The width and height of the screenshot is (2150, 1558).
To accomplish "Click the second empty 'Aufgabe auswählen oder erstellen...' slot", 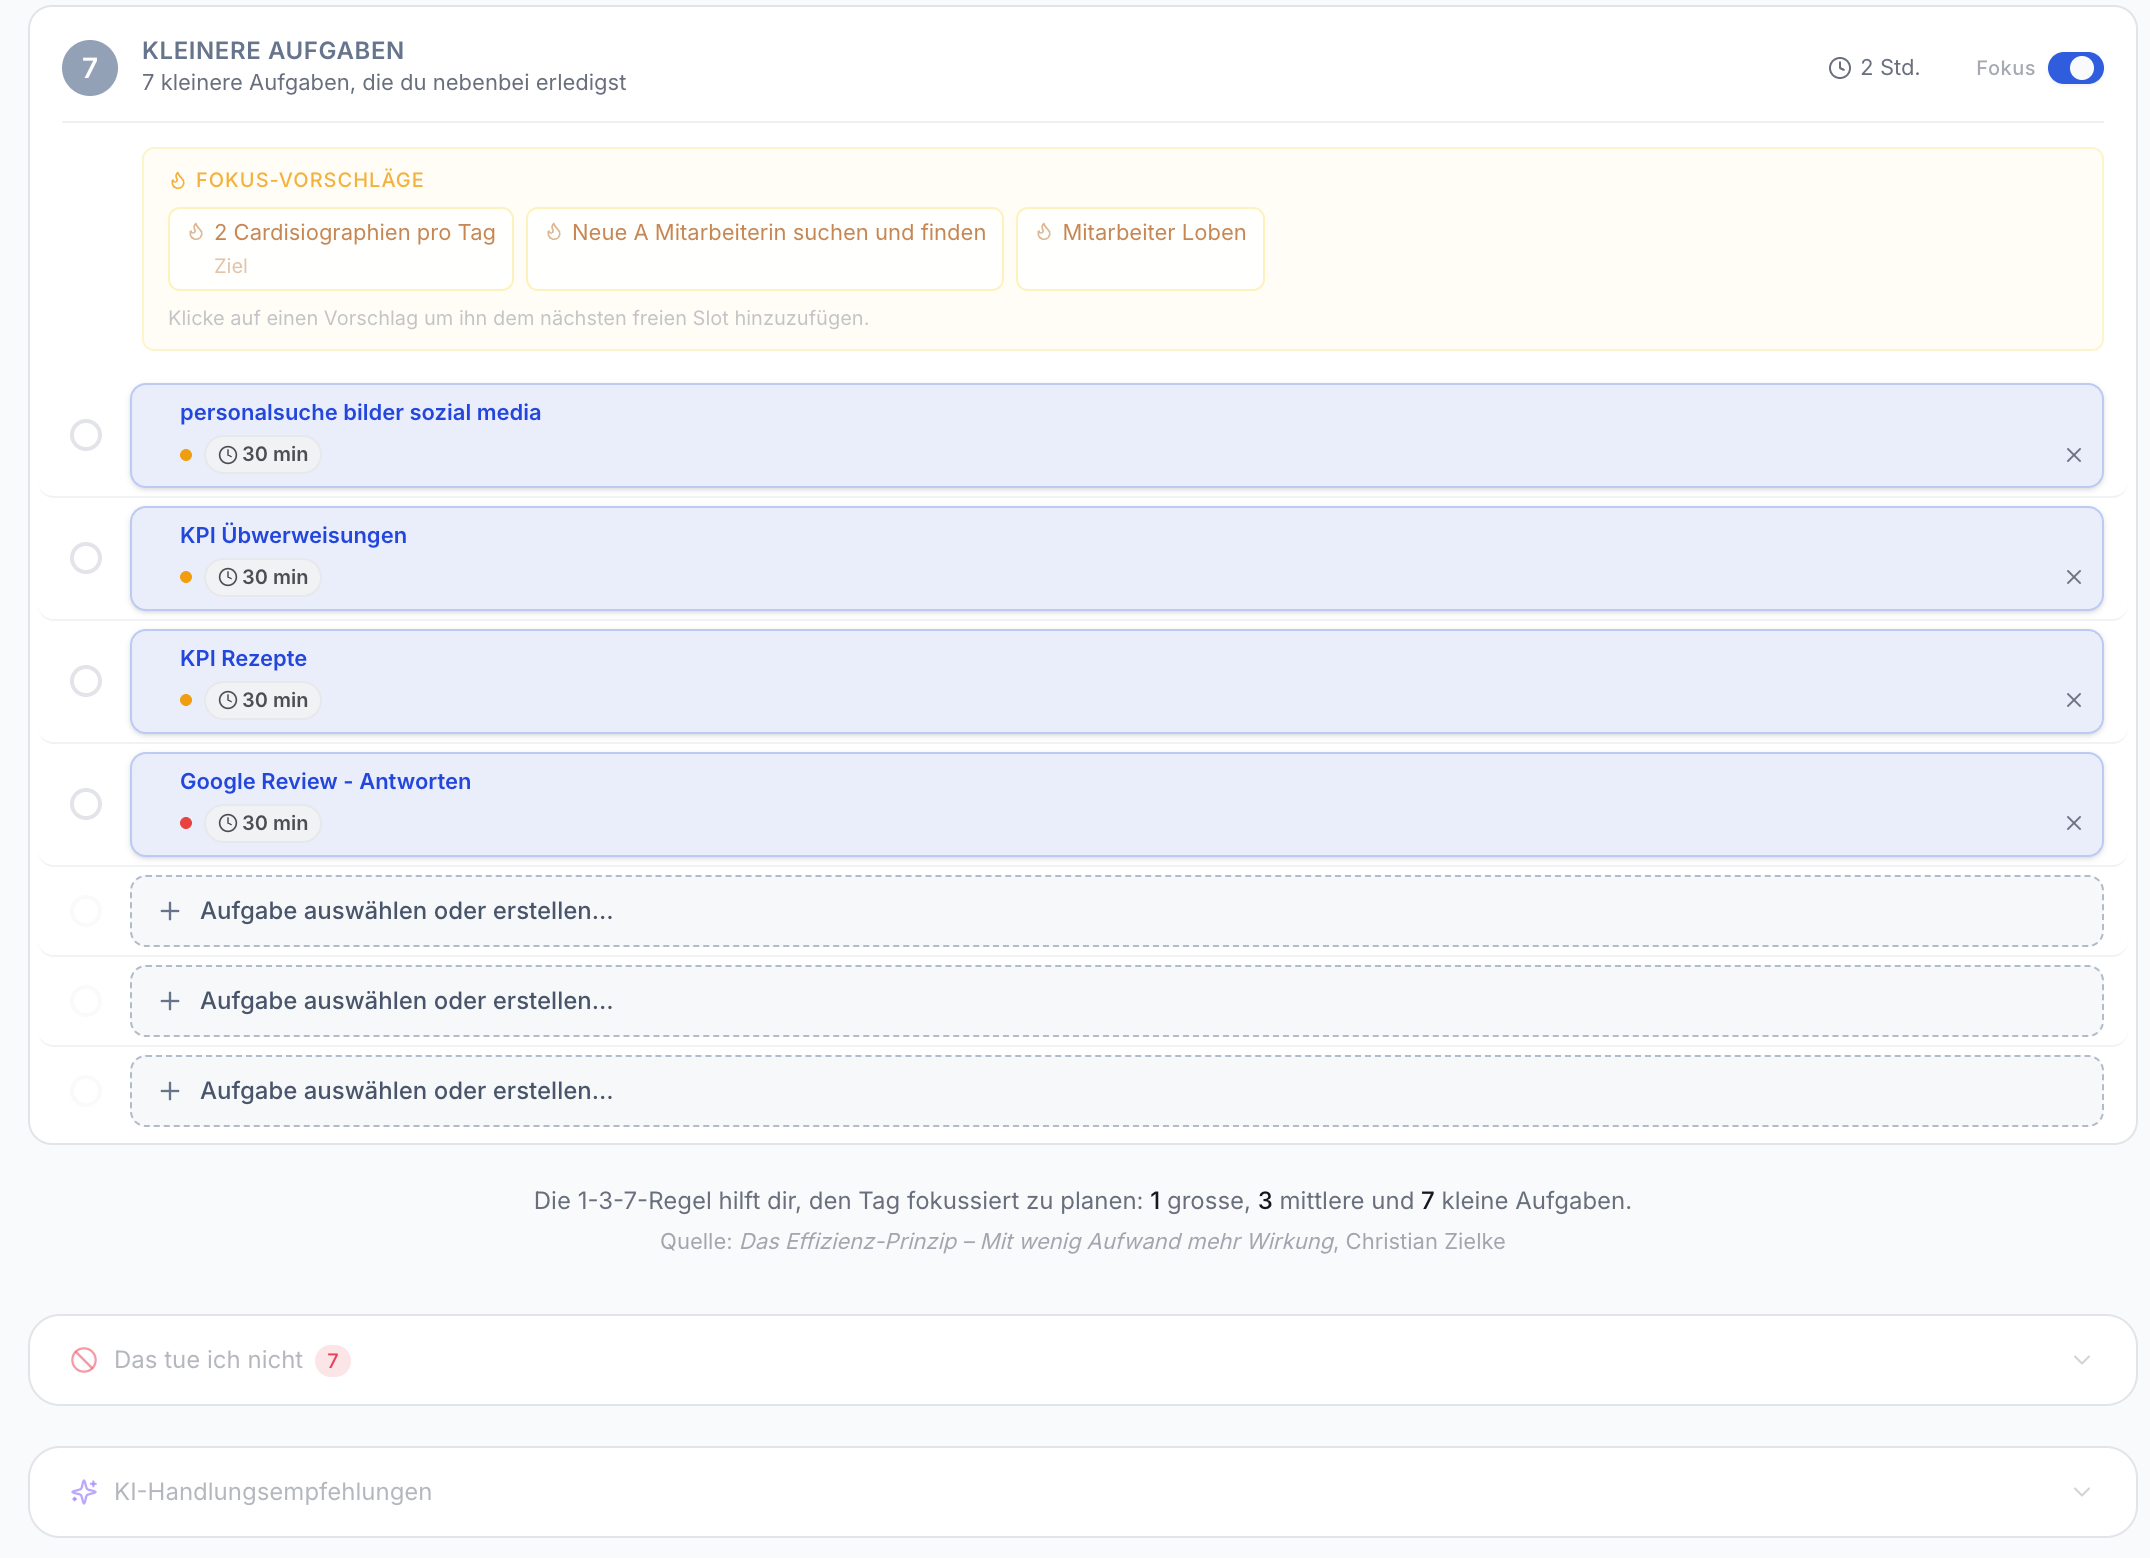I will (1117, 1001).
